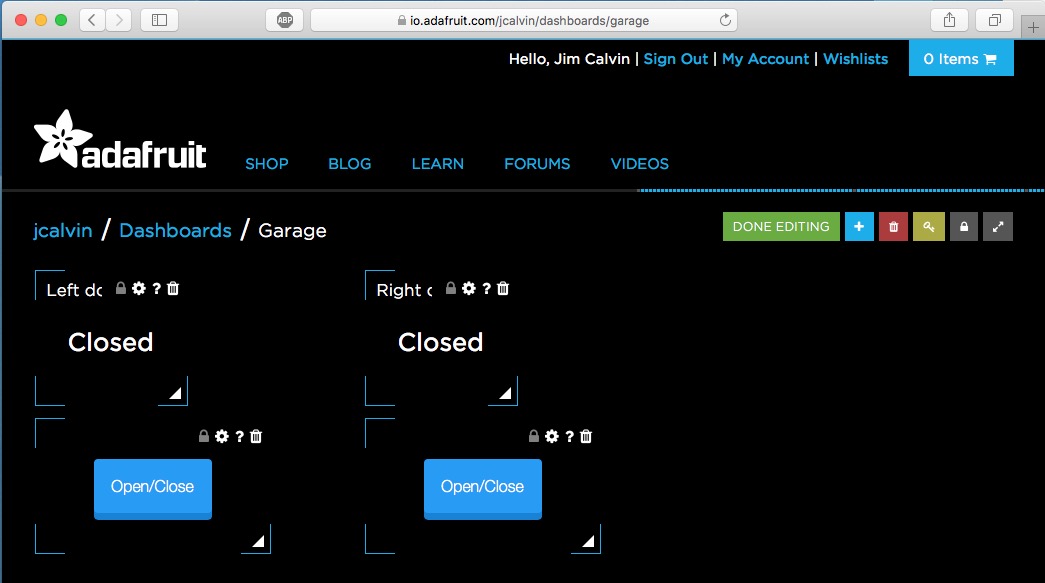Click the adafruit logo

120,141
